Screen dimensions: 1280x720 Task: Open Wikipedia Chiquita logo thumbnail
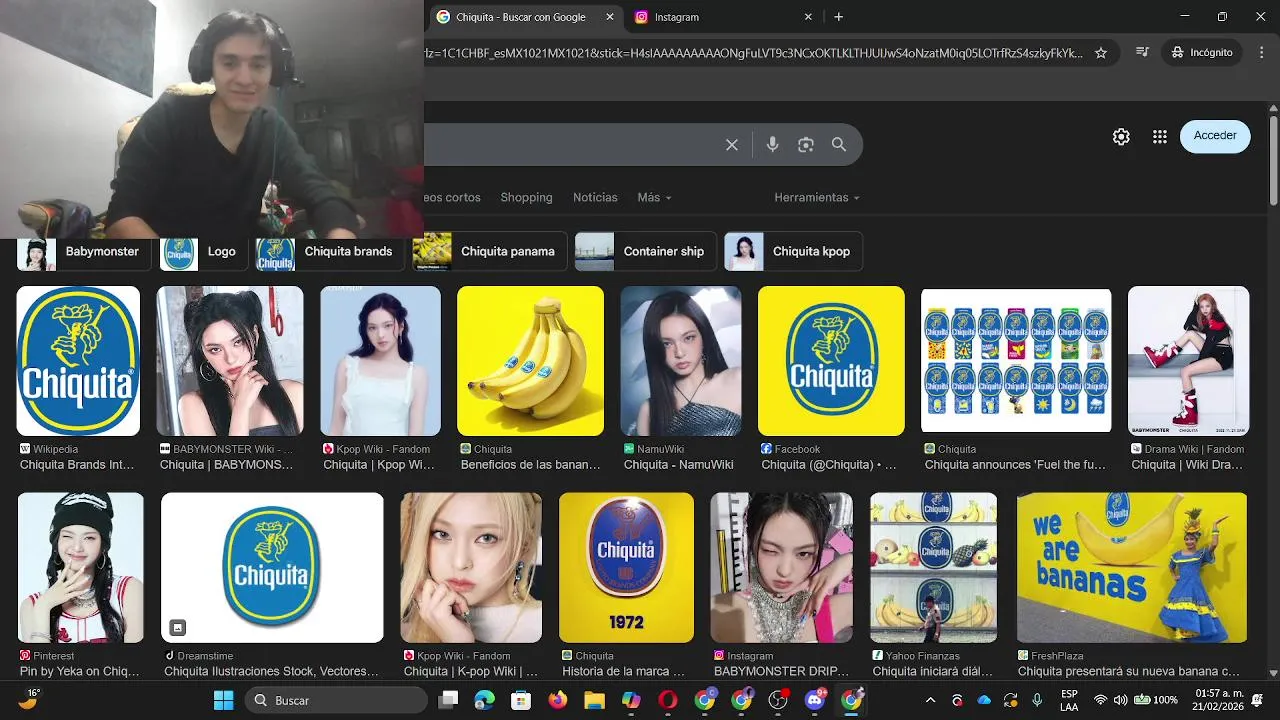coord(78,361)
